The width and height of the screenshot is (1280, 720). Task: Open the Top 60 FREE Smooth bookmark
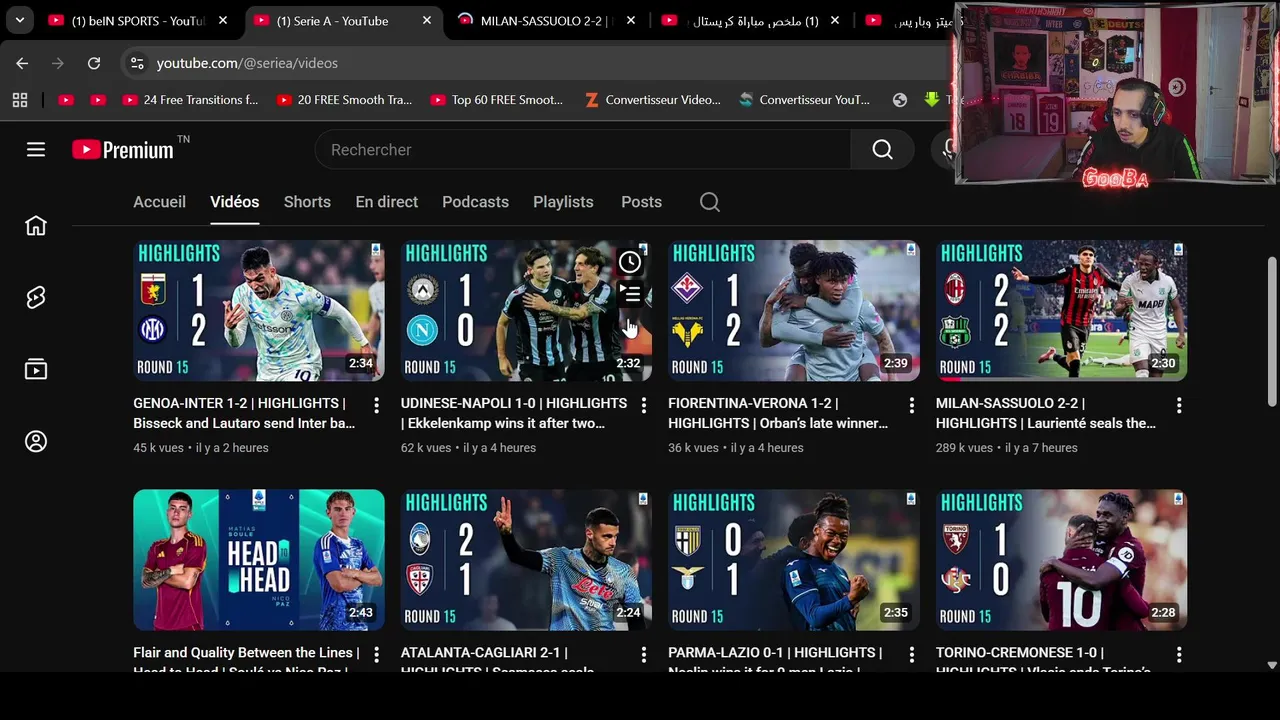tap(497, 100)
